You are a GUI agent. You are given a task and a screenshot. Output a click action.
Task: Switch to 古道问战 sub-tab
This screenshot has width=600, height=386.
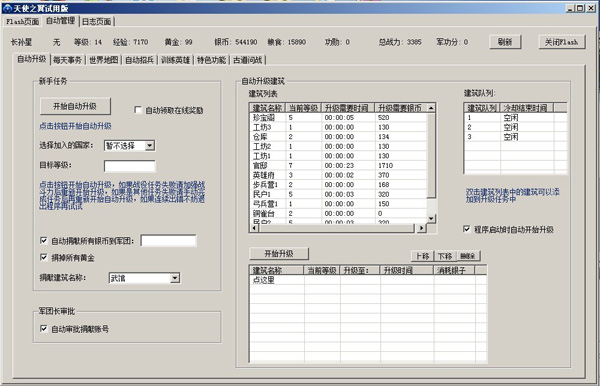[x=248, y=60]
